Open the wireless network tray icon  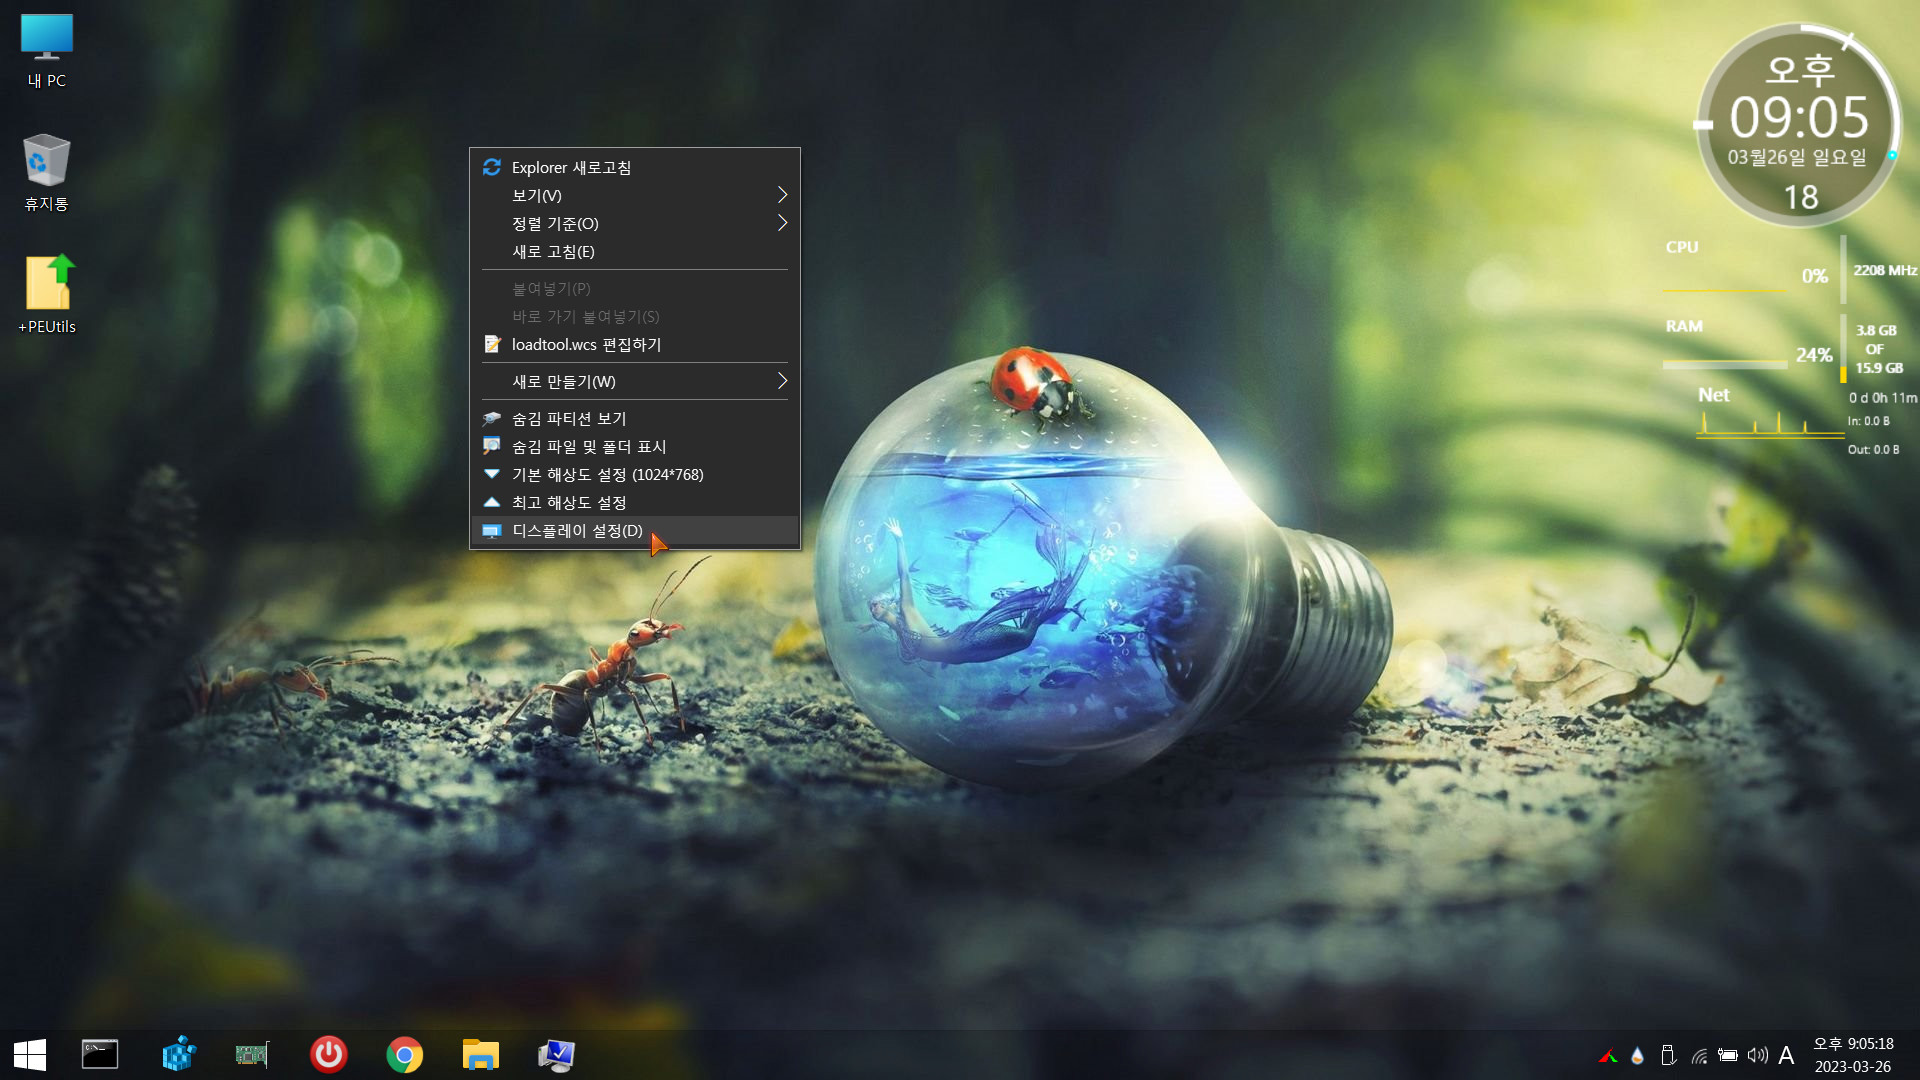coord(1698,1055)
